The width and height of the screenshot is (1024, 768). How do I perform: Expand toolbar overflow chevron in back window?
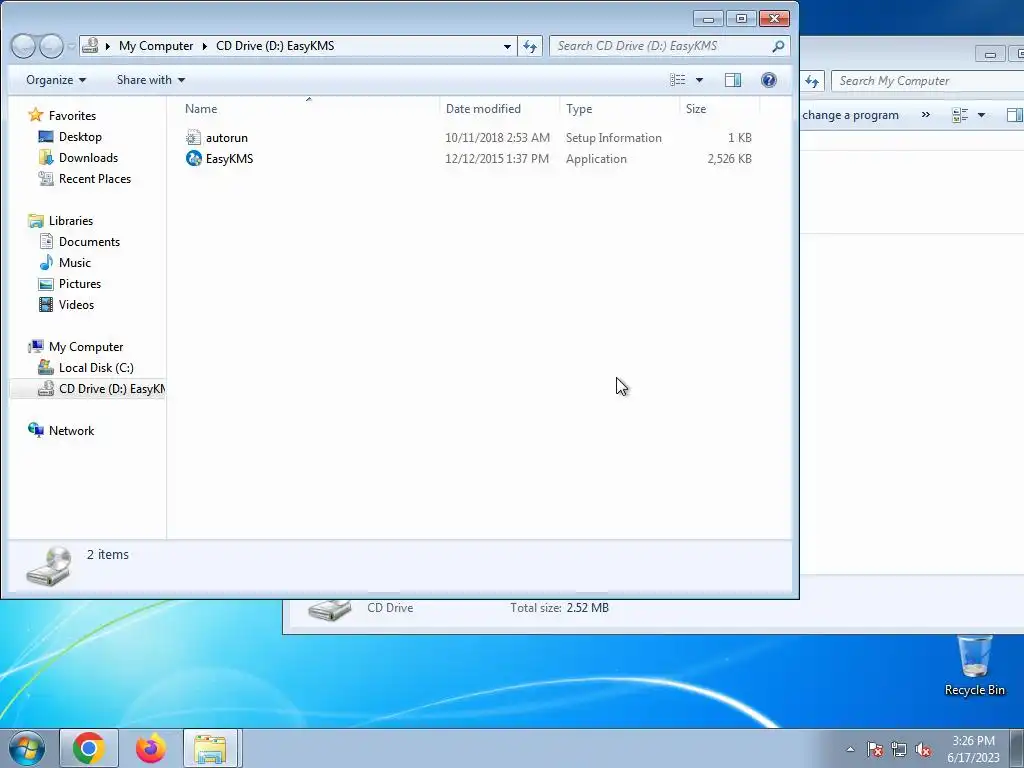pos(925,114)
